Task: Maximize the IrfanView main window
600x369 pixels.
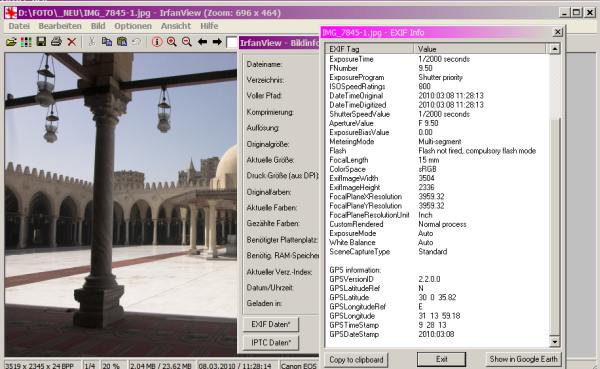Action: pos(576,13)
